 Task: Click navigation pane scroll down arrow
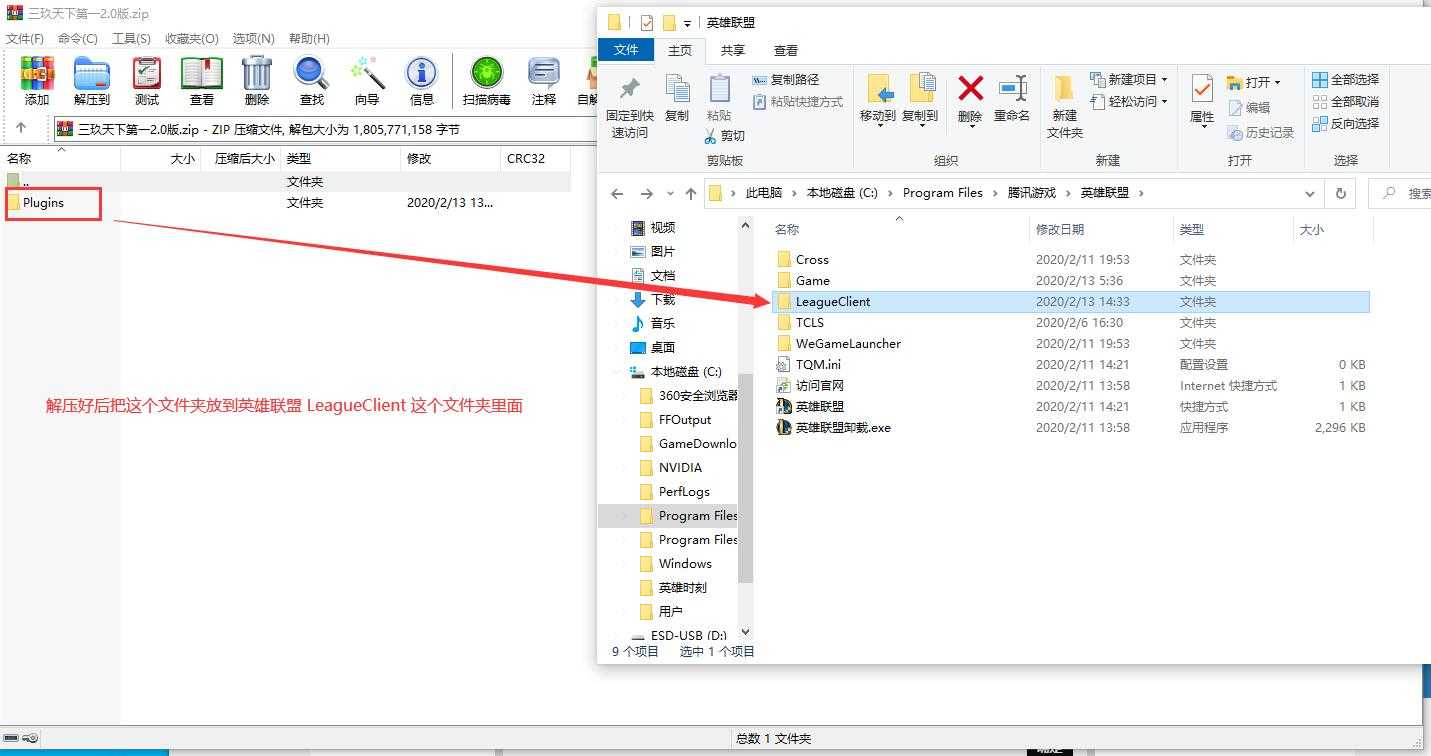(x=745, y=631)
